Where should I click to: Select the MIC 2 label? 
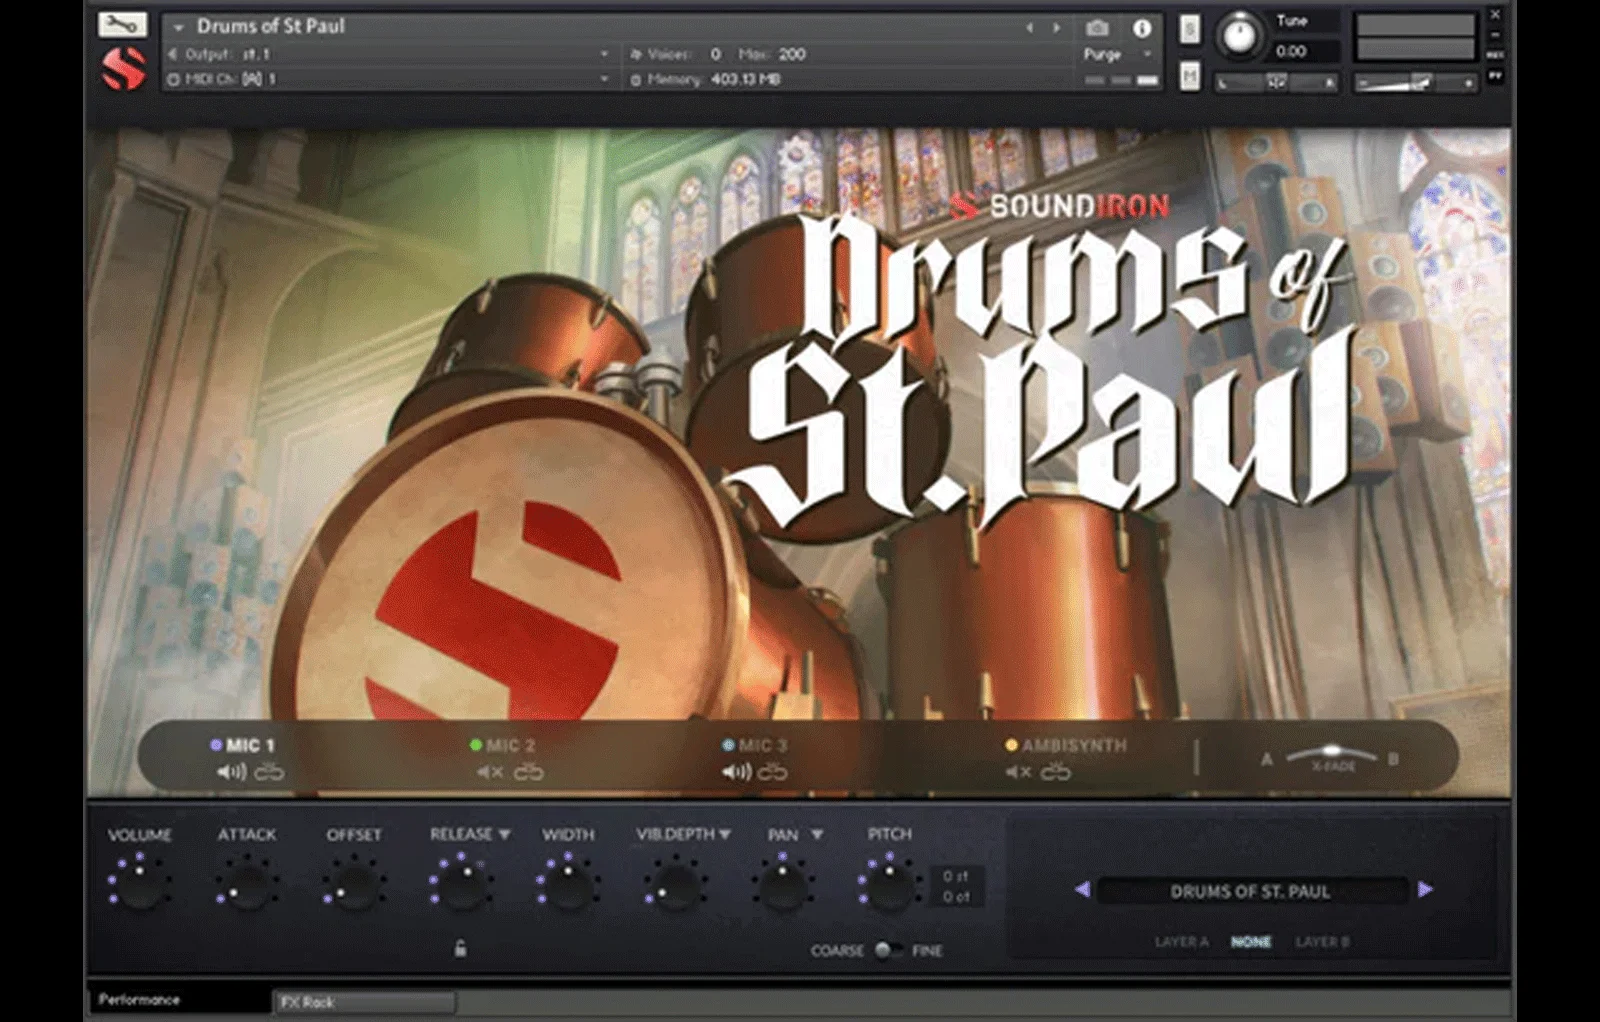[510, 745]
